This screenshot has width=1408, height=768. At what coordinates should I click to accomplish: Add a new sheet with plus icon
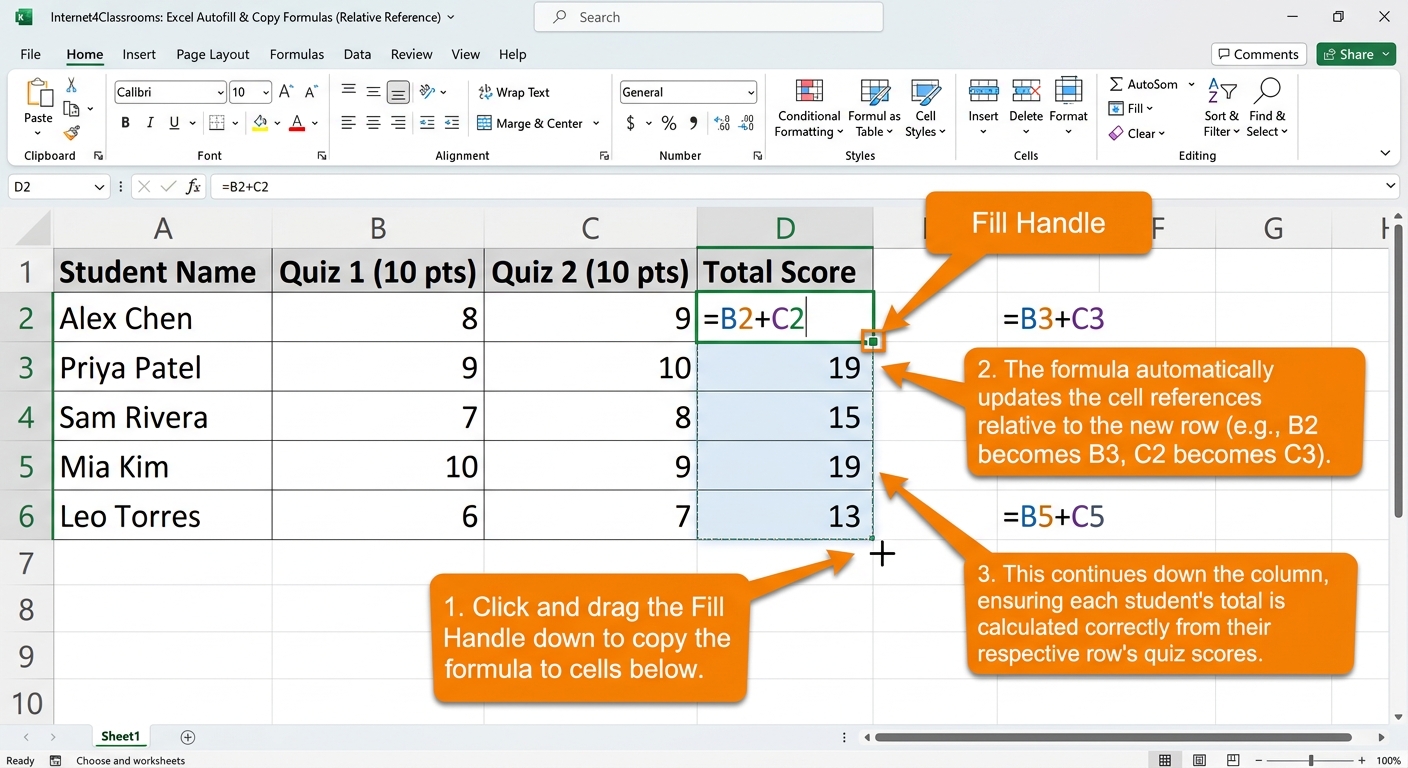coord(187,737)
